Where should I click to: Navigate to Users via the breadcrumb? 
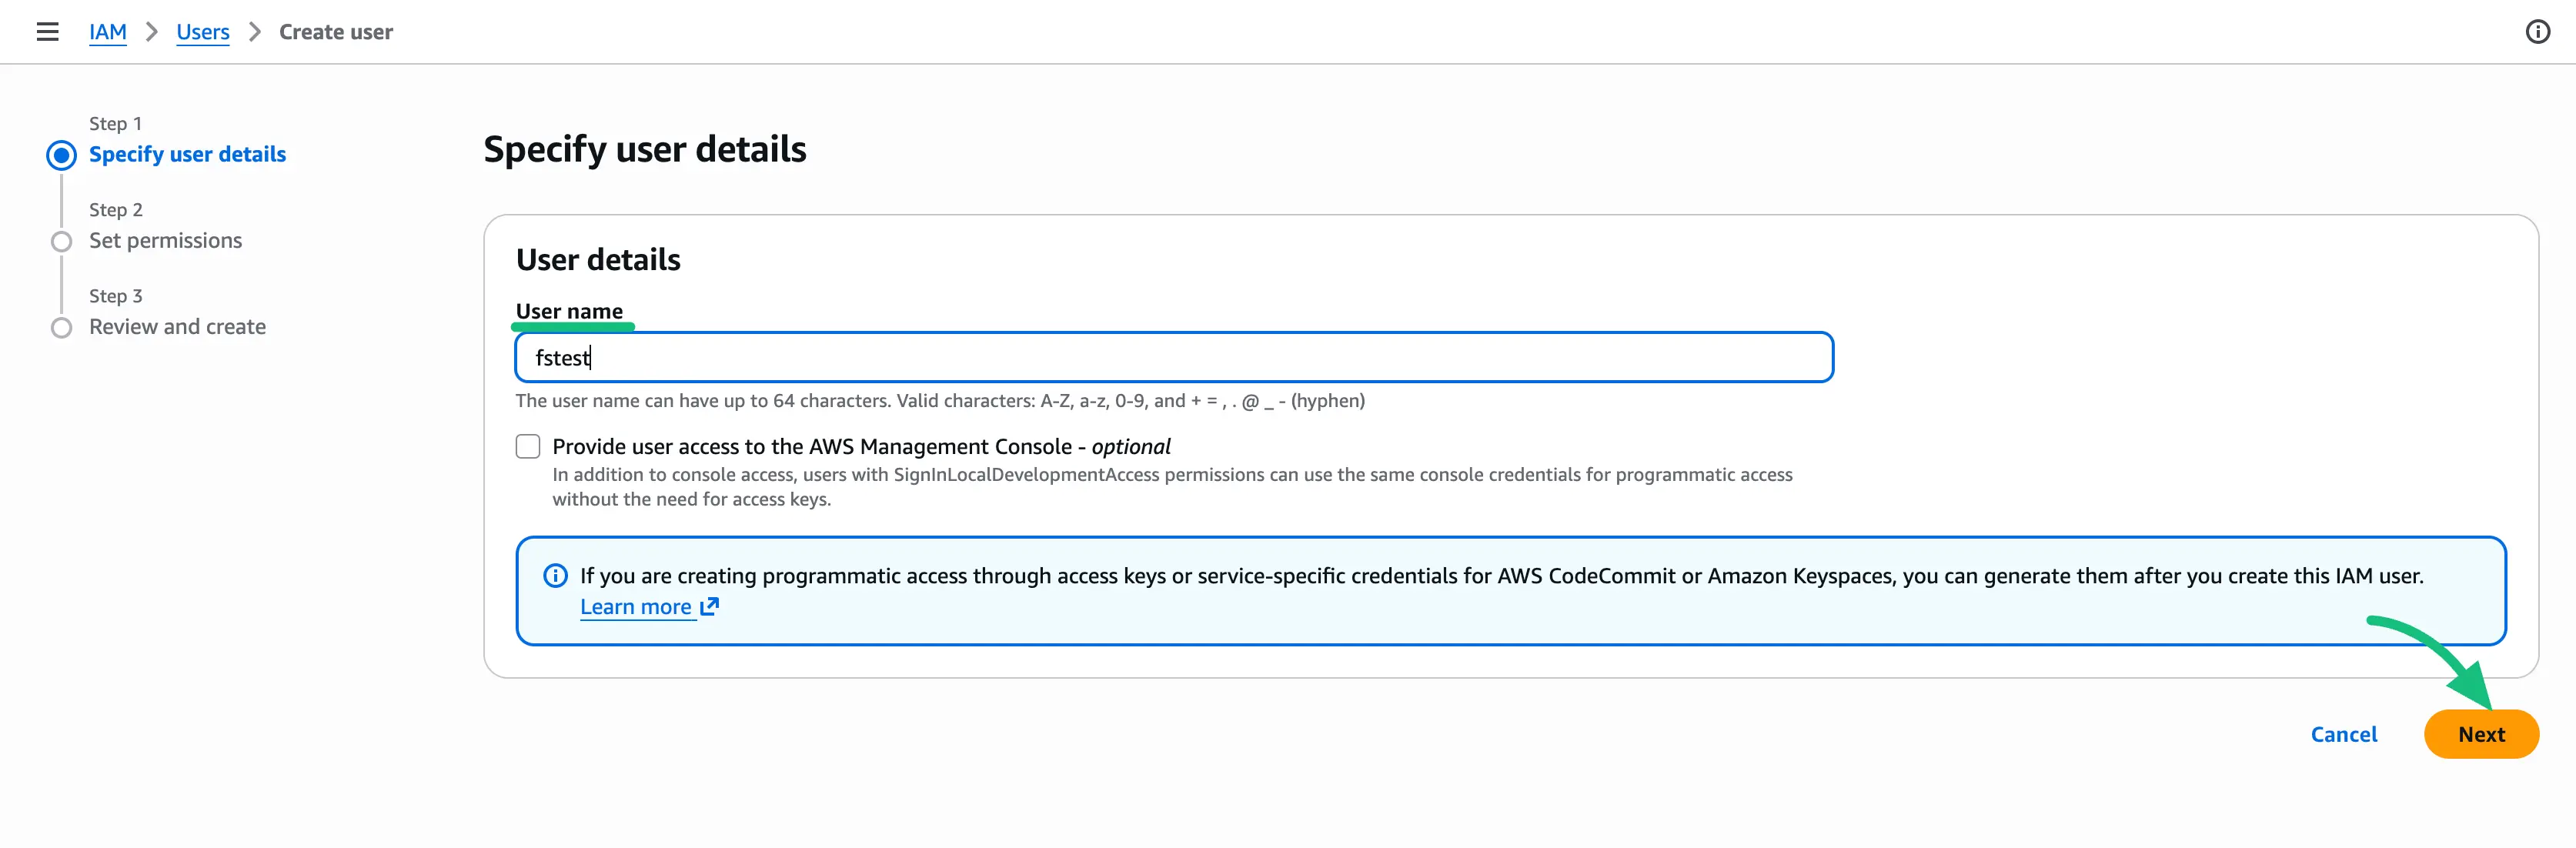pos(202,31)
